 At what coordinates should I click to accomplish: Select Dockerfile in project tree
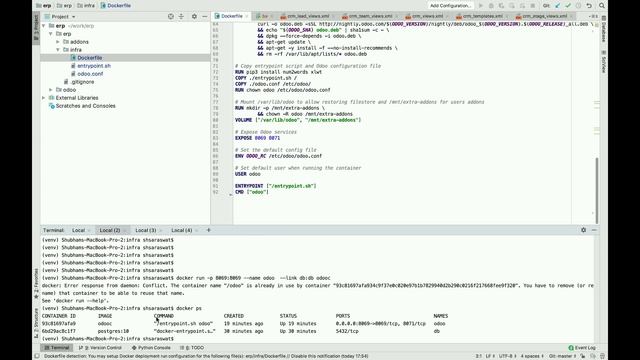pyautogui.click(x=89, y=58)
